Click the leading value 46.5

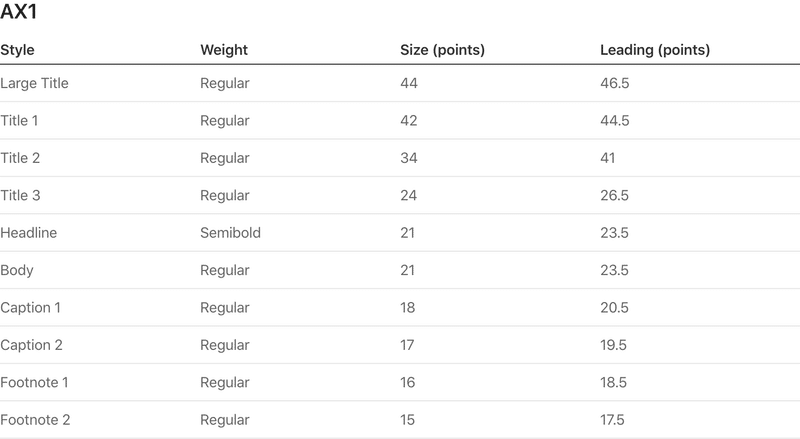pos(614,83)
